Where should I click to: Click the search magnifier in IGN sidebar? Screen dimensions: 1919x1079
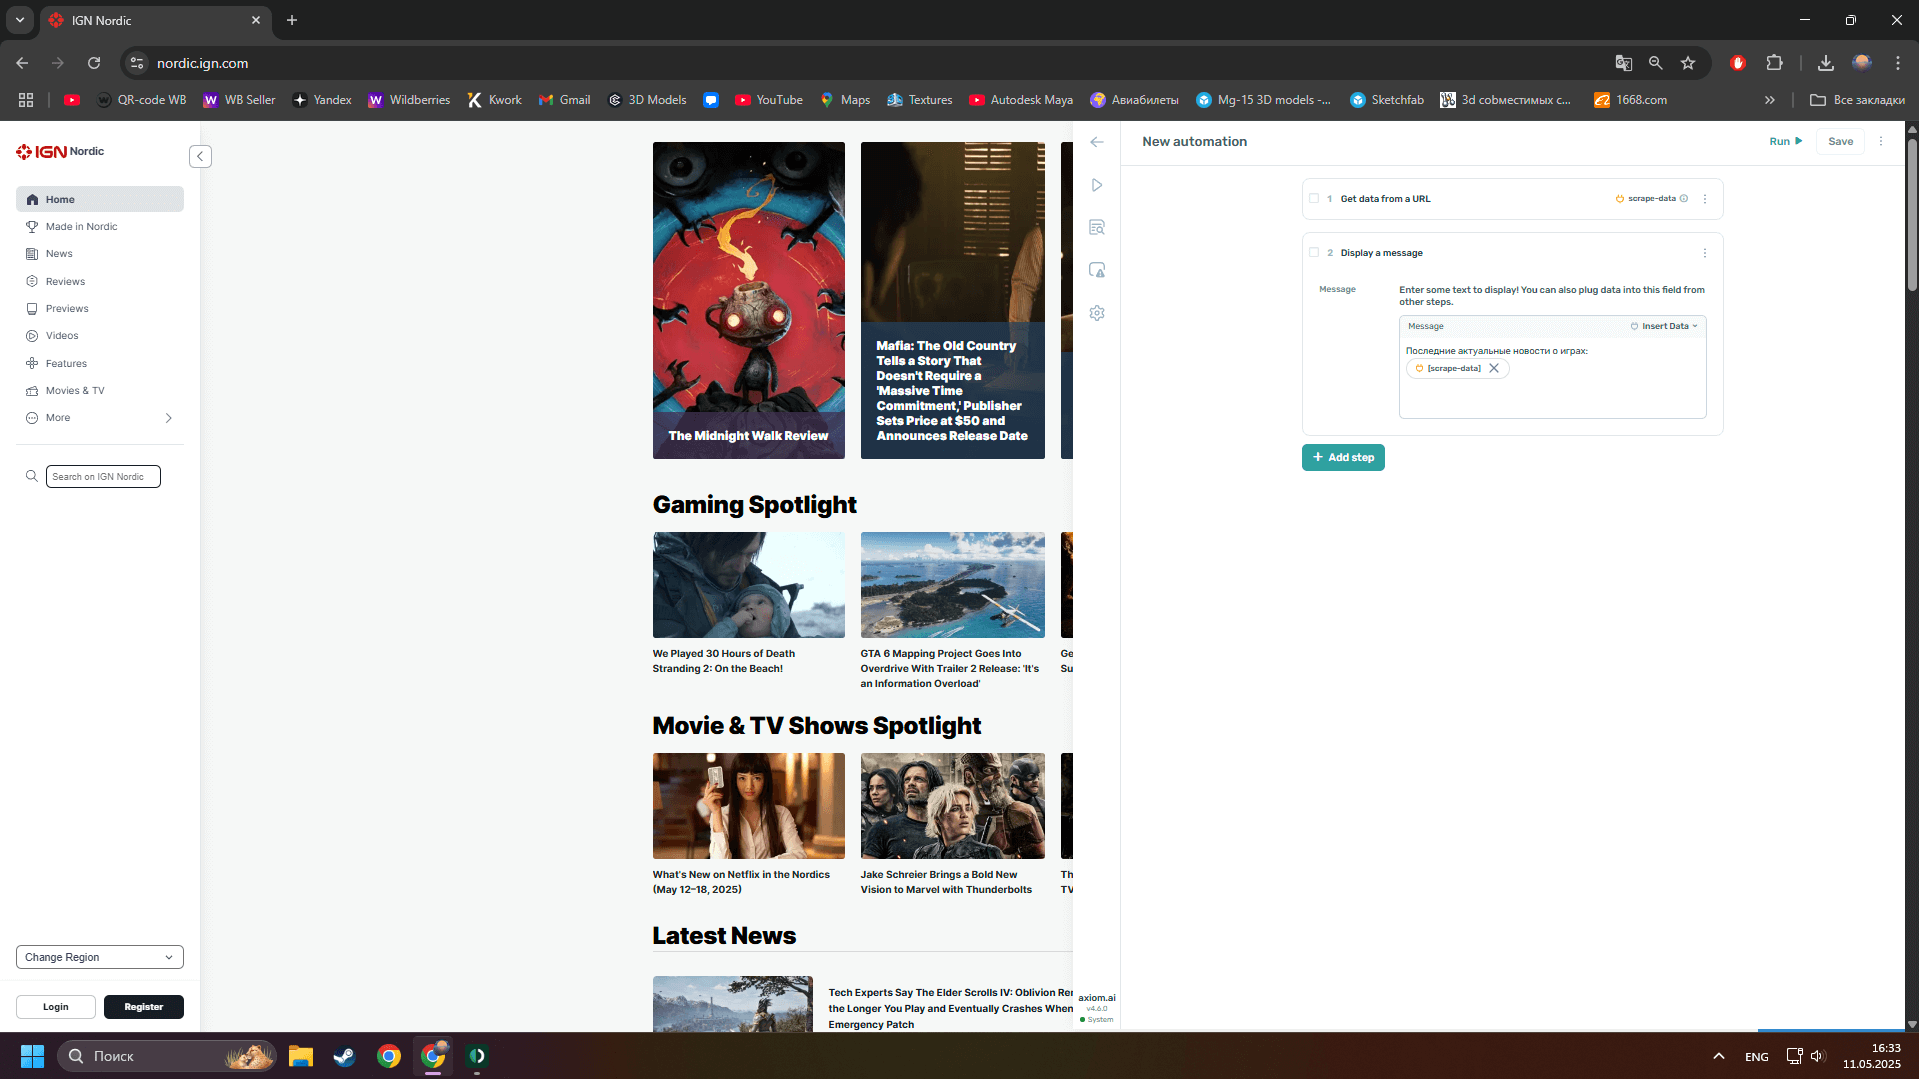(x=32, y=477)
